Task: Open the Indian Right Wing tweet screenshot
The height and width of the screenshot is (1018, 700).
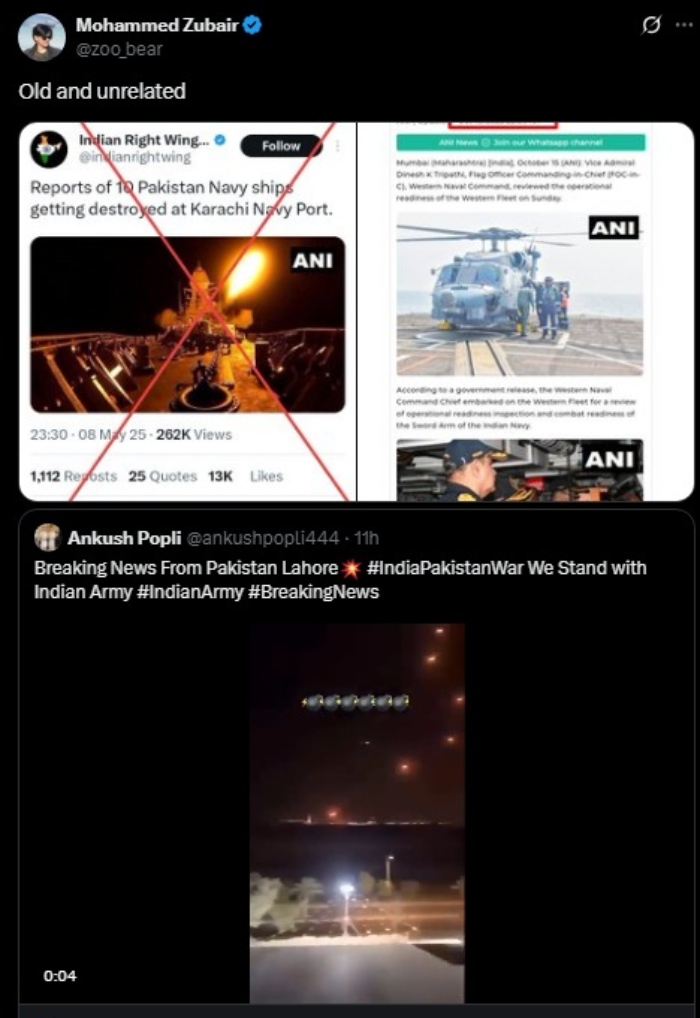Action: (188, 312)
